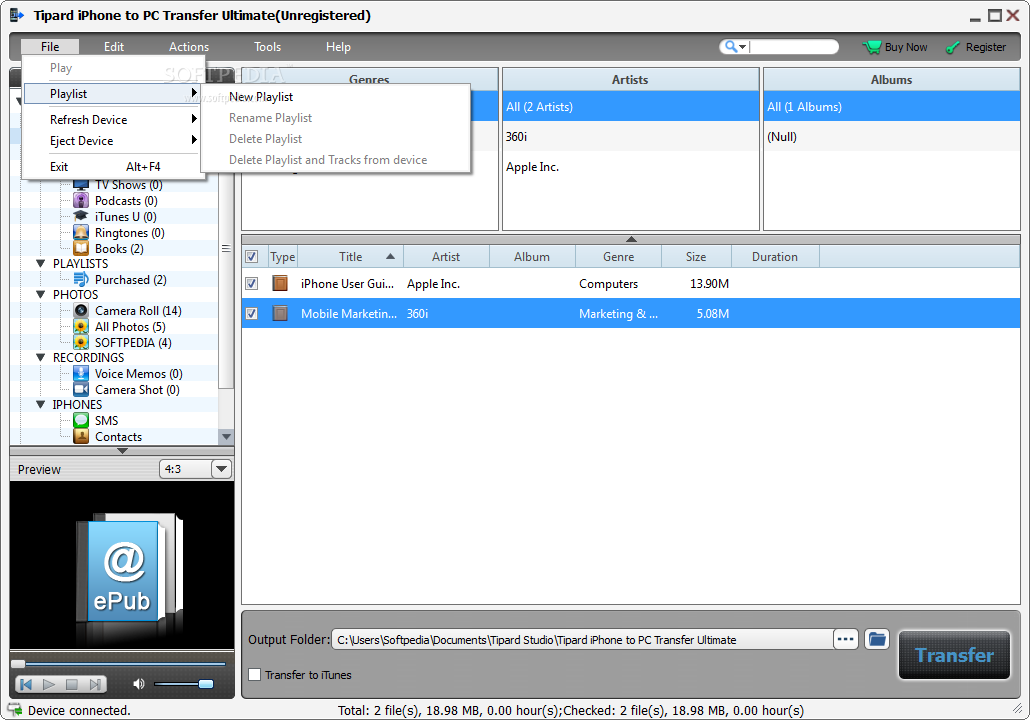Collapse the RECORDINGS tree section
The image size is (1030, 720).
pos(40,357)
